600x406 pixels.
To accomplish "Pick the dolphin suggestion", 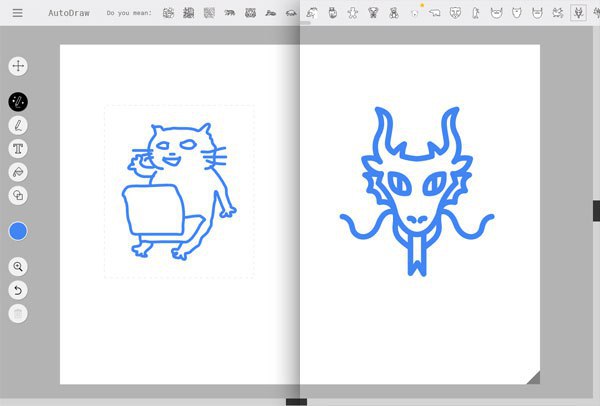I will click(x=312, y=13).
